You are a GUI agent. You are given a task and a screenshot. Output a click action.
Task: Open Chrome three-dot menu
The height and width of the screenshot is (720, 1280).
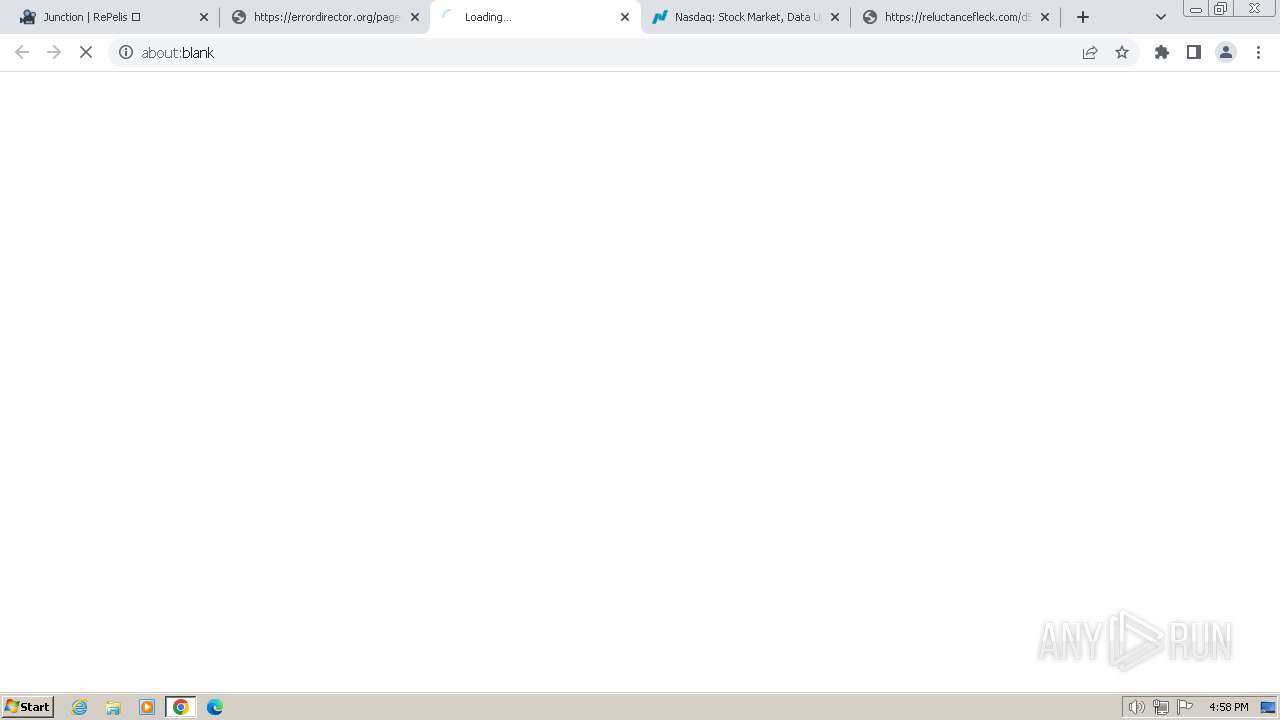pos(1258,52)
